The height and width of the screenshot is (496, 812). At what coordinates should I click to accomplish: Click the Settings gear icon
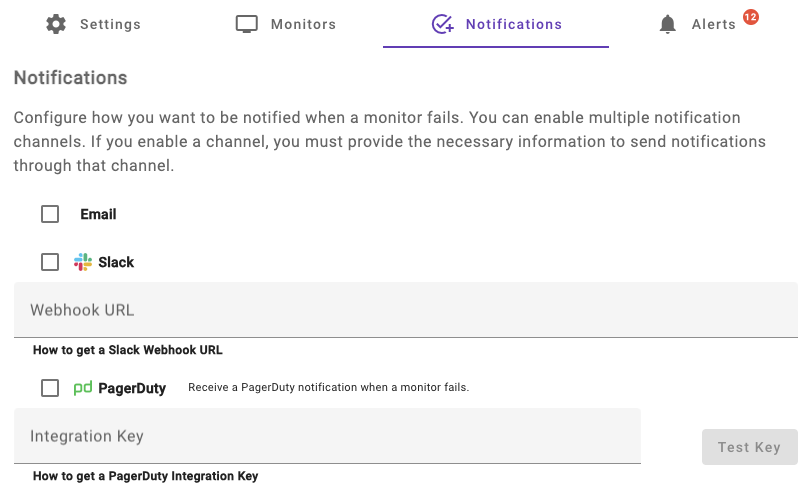coord(56,24)
